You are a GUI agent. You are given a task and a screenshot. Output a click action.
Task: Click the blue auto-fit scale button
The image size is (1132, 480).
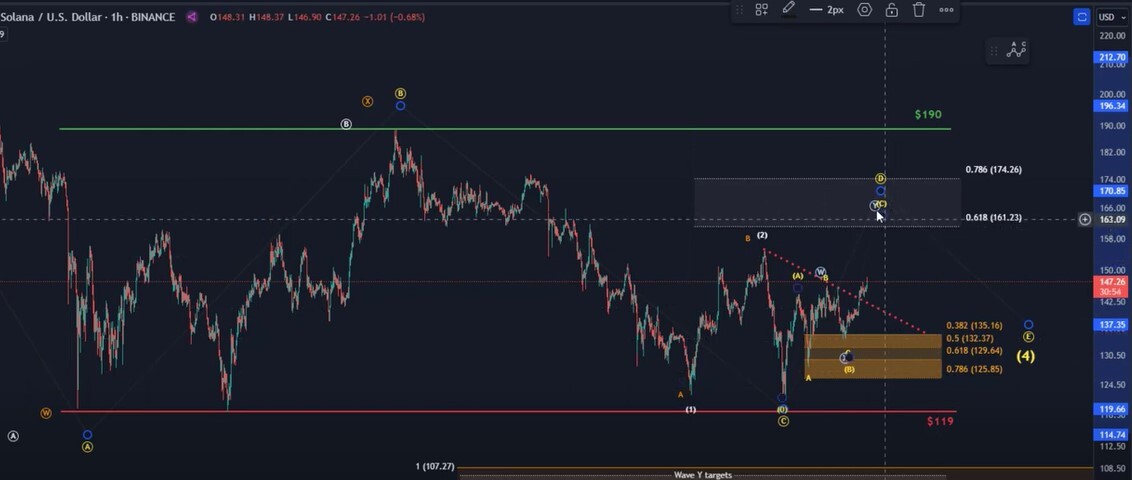pos(1081,17)
